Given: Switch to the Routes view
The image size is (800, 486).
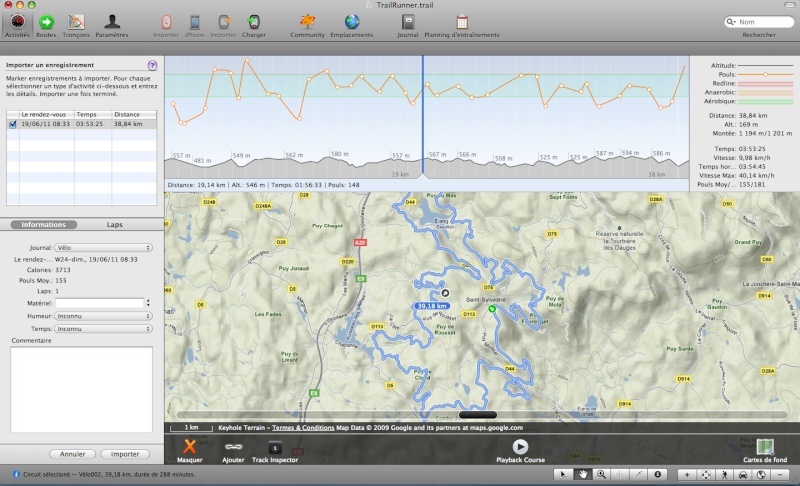Looking at the screenshot, I should (46, 25).
